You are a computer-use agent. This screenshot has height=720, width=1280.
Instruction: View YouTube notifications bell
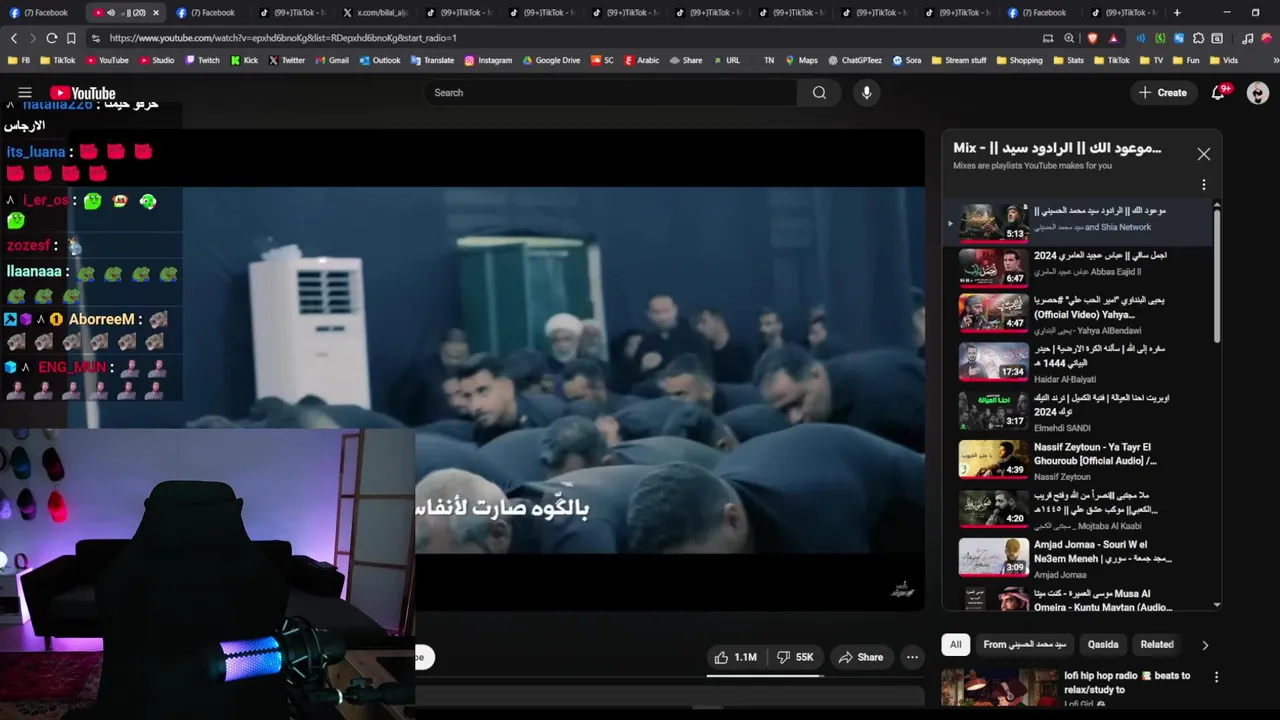[1218, 93]
